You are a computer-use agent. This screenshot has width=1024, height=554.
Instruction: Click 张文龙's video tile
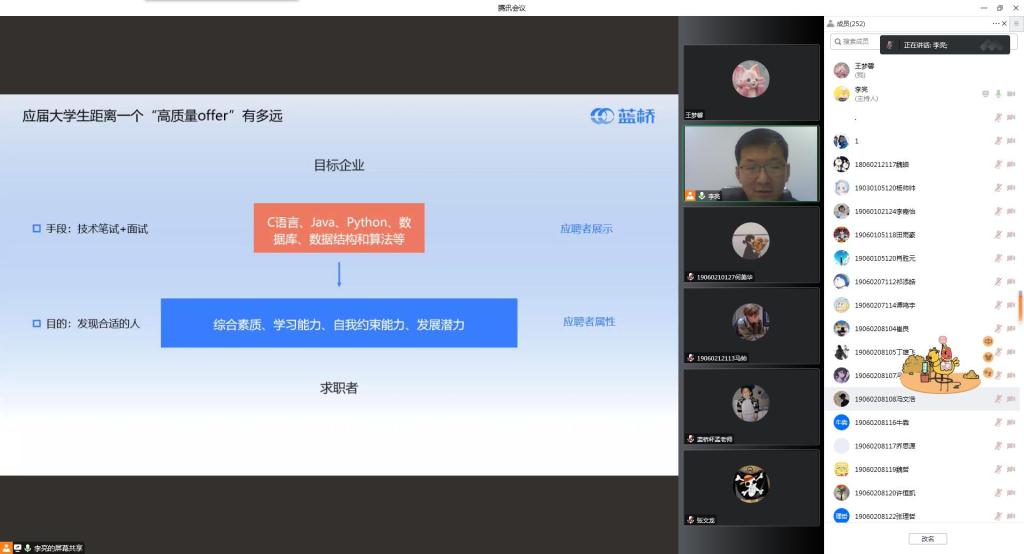pos(750,487)
